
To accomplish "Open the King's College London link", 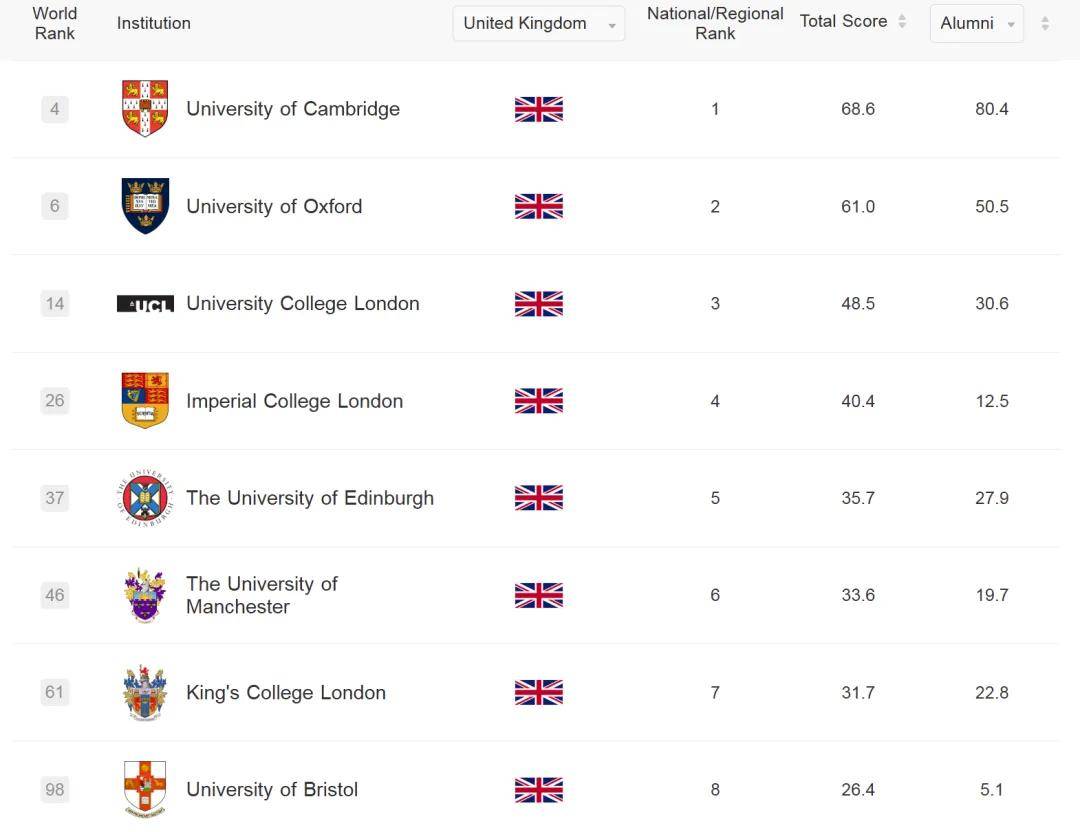I will (285, 693).
